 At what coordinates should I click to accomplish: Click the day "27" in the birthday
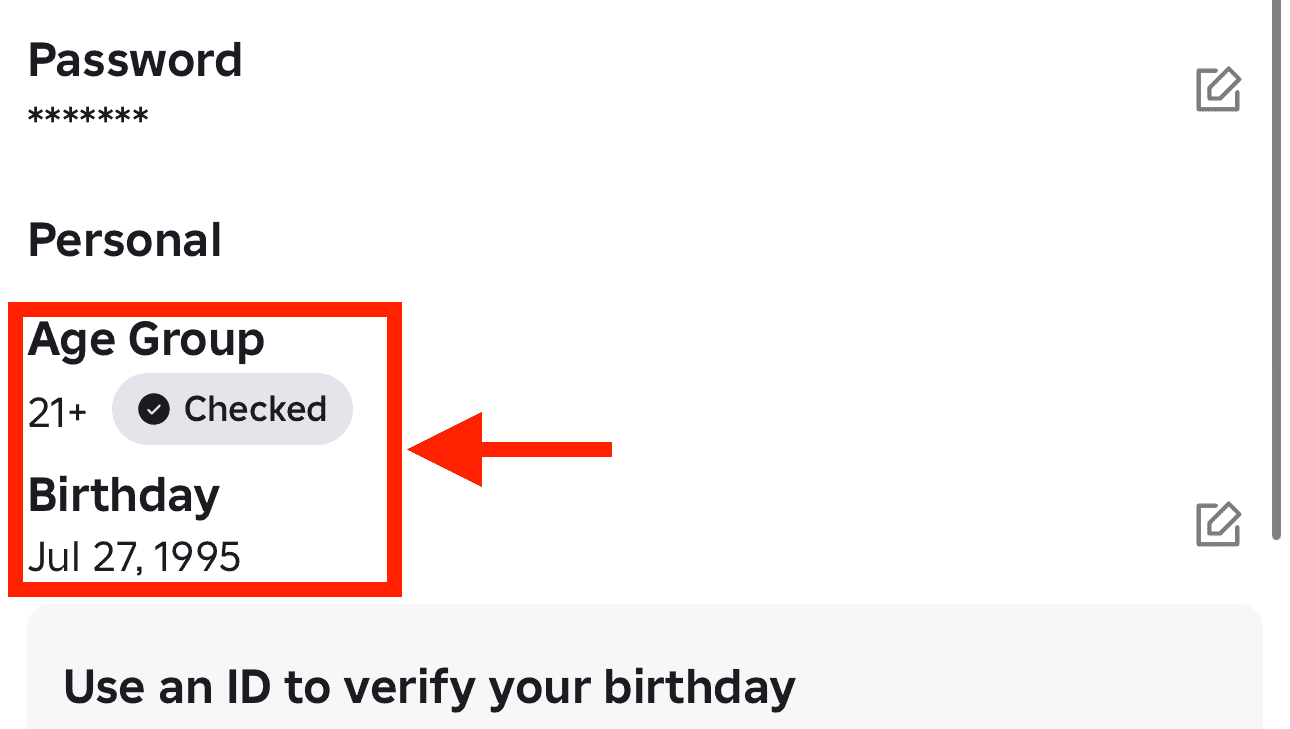click(x=111, y=557)
